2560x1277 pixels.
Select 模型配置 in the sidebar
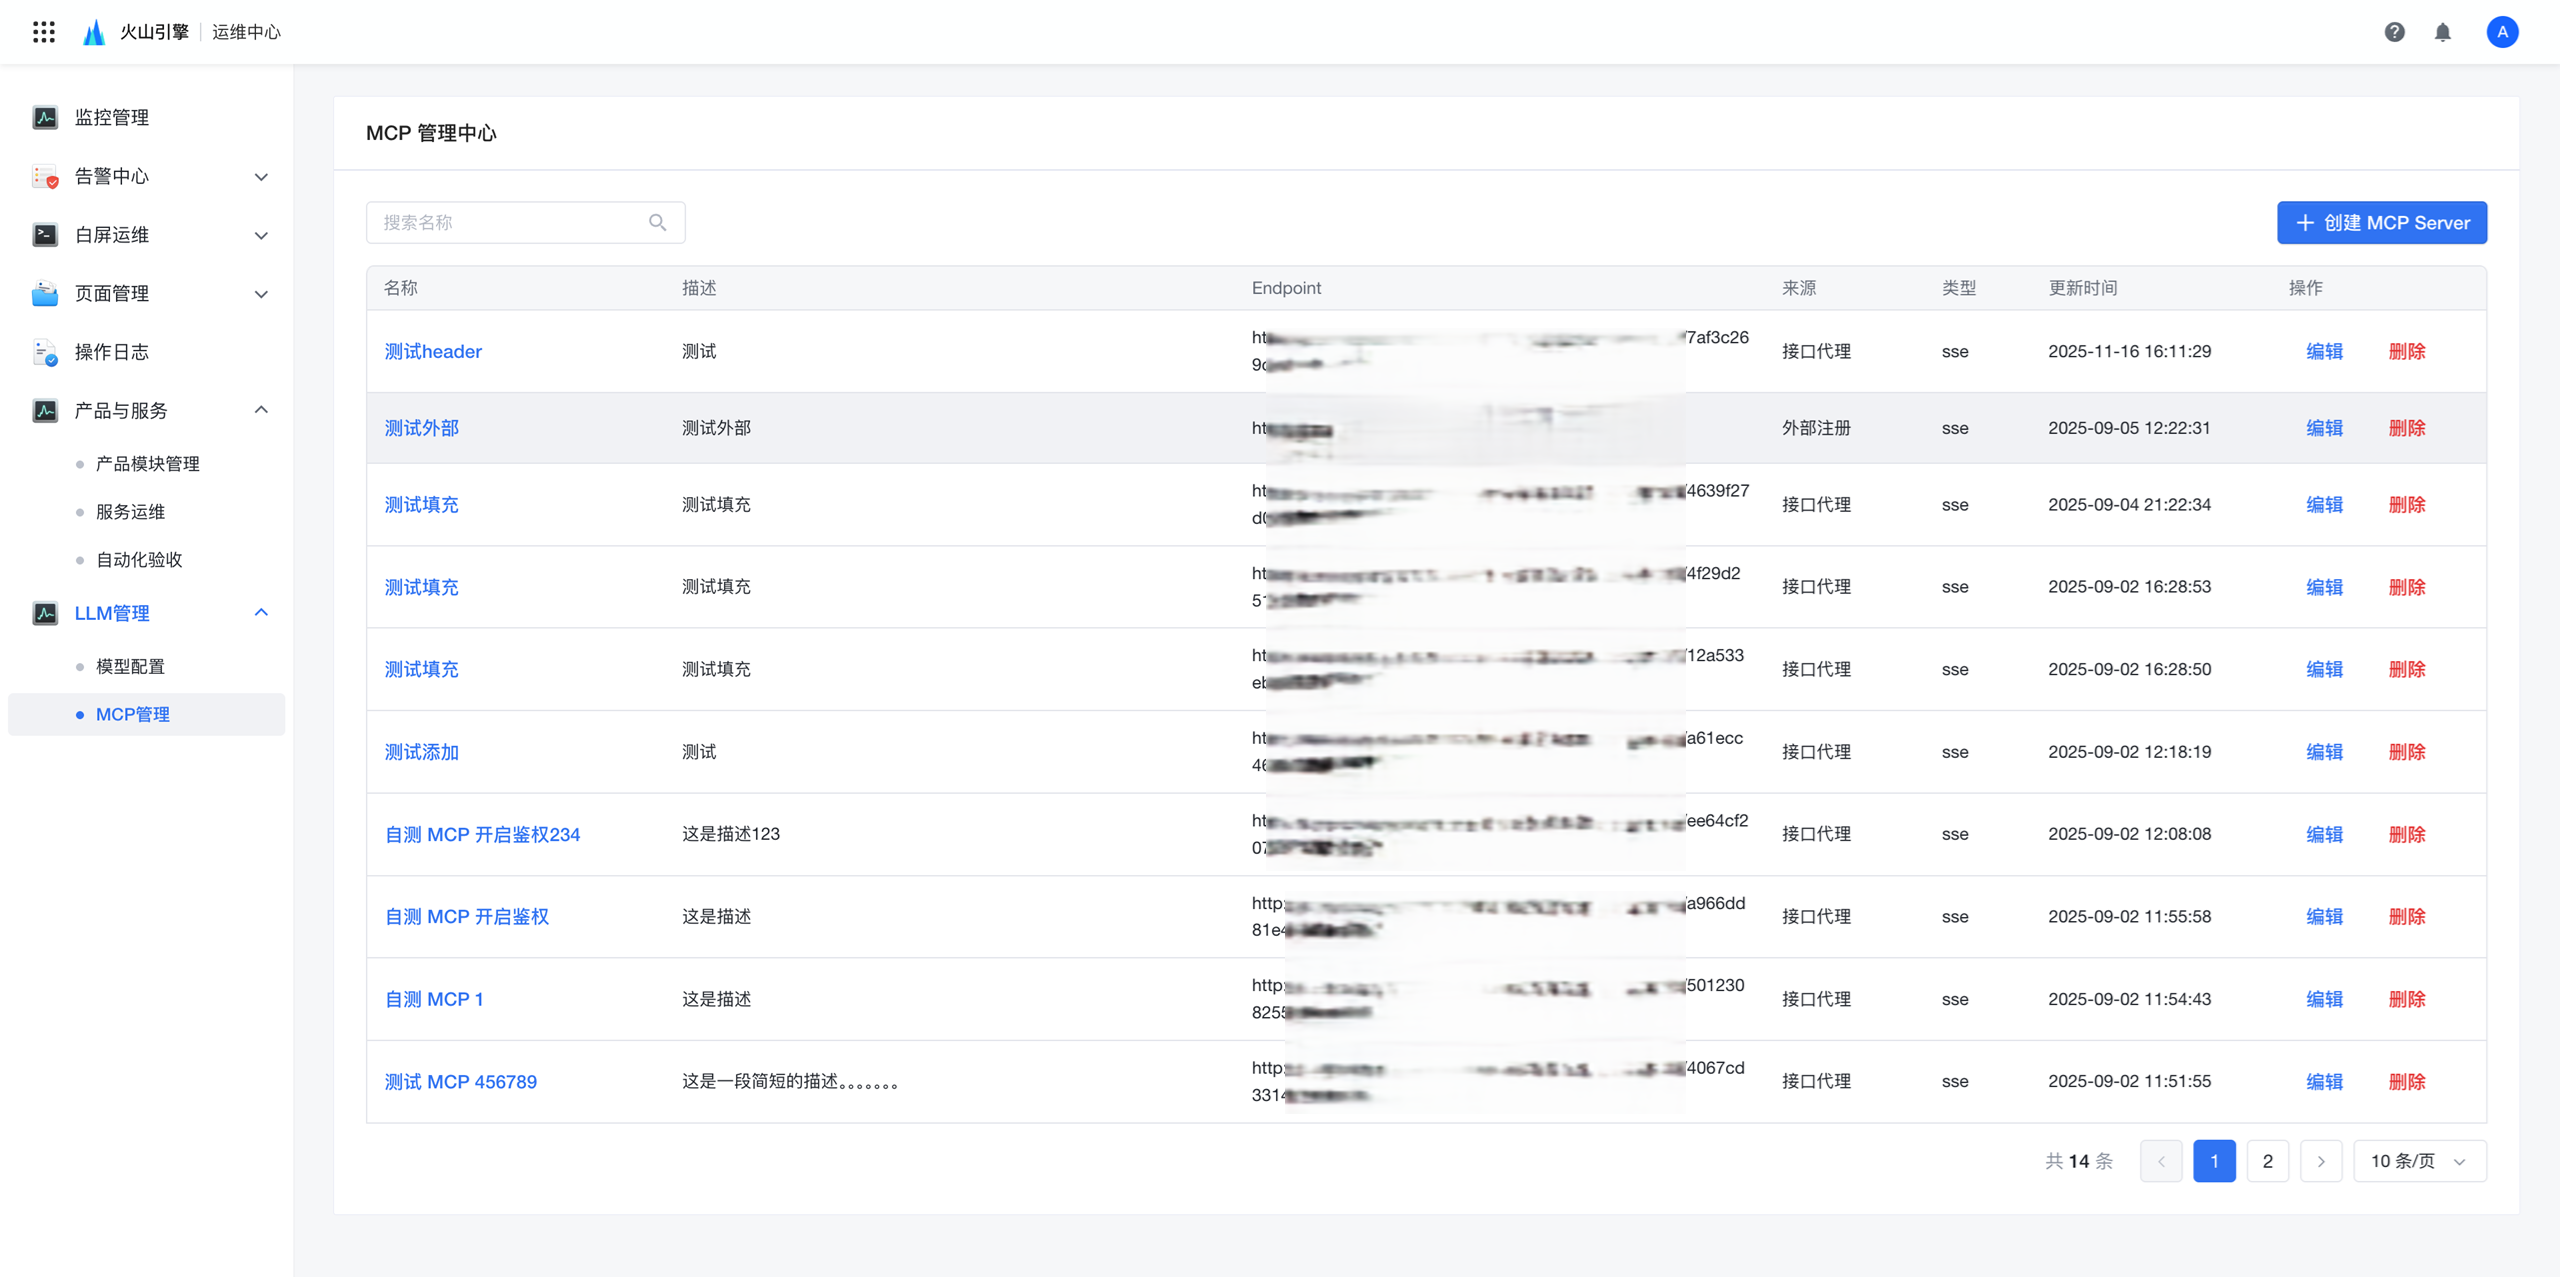click(130, 666)
